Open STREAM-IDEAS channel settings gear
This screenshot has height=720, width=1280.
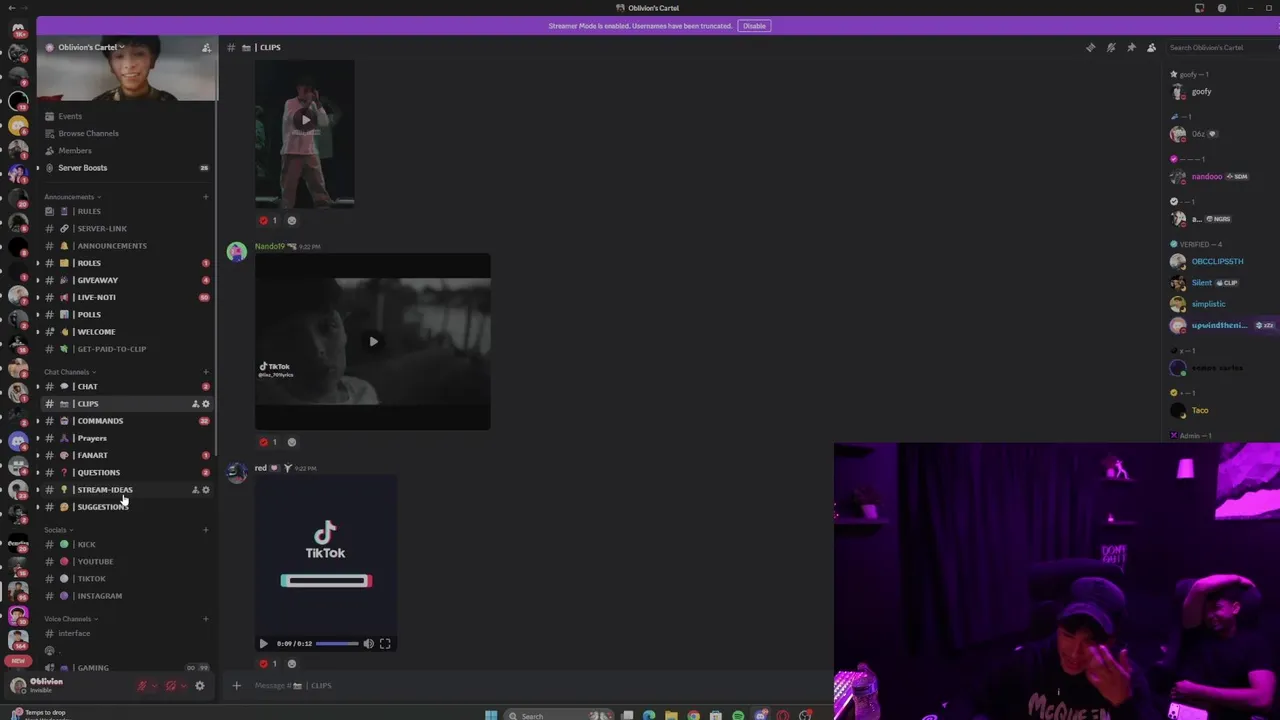[206, 490]
